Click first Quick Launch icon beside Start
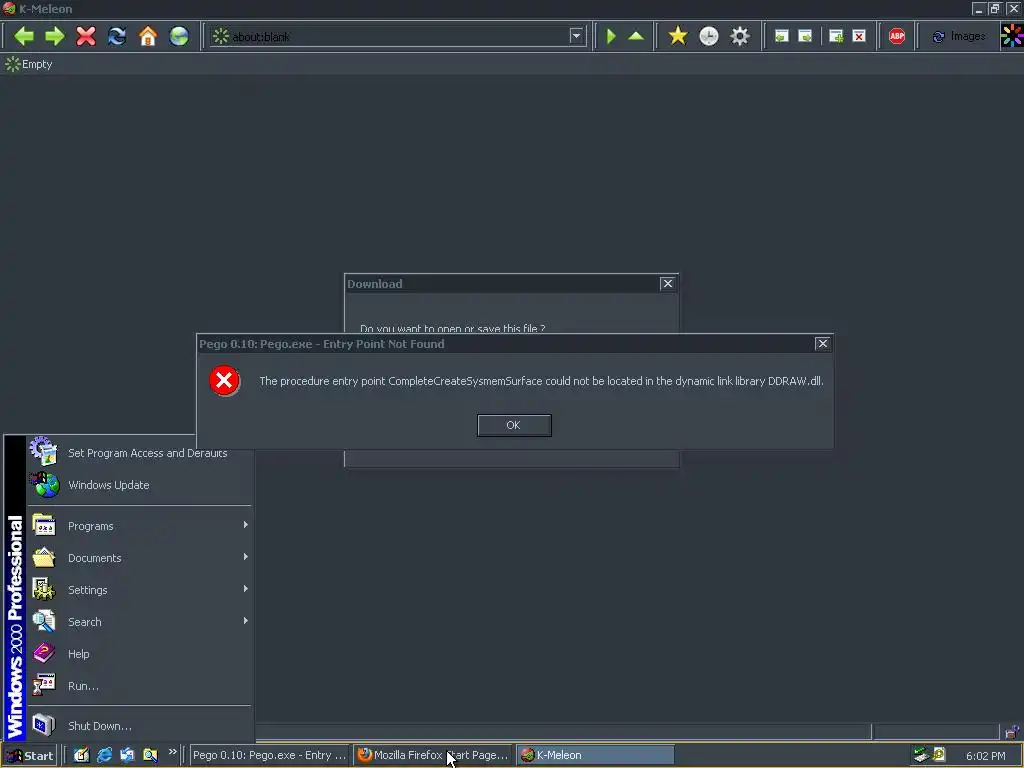 coord(81,755)
